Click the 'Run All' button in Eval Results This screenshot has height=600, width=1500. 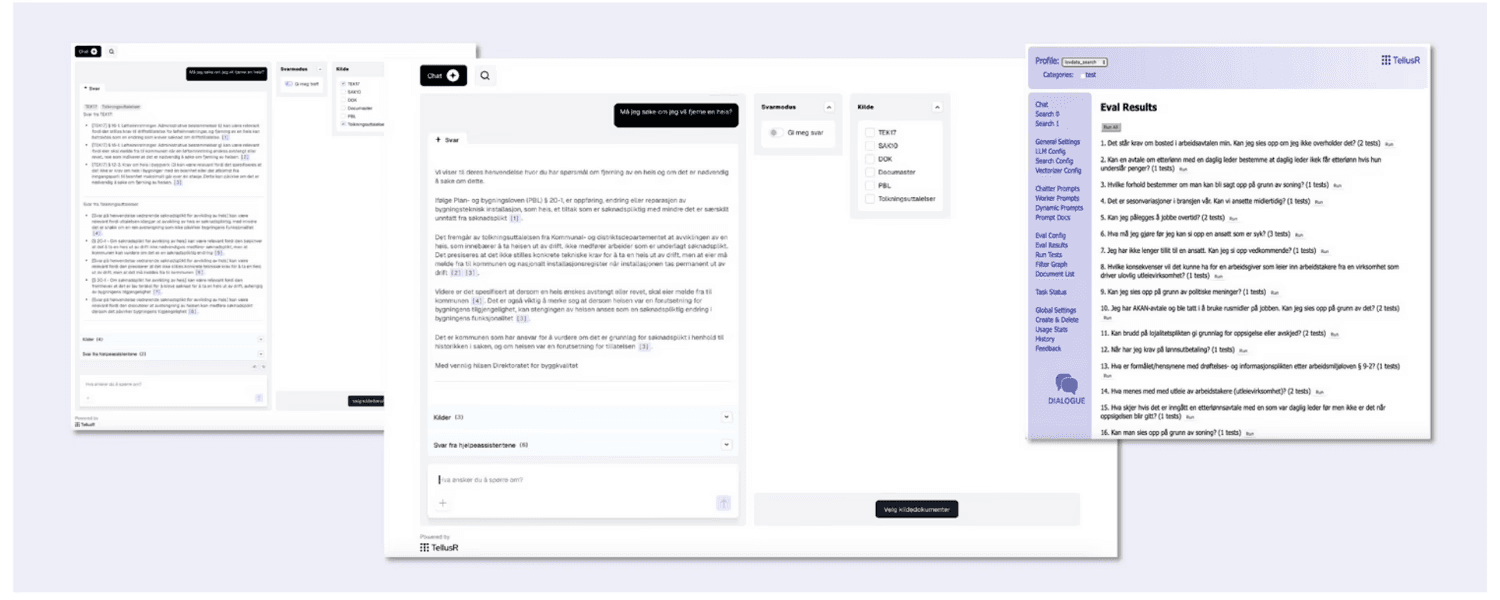point(1110,128)
